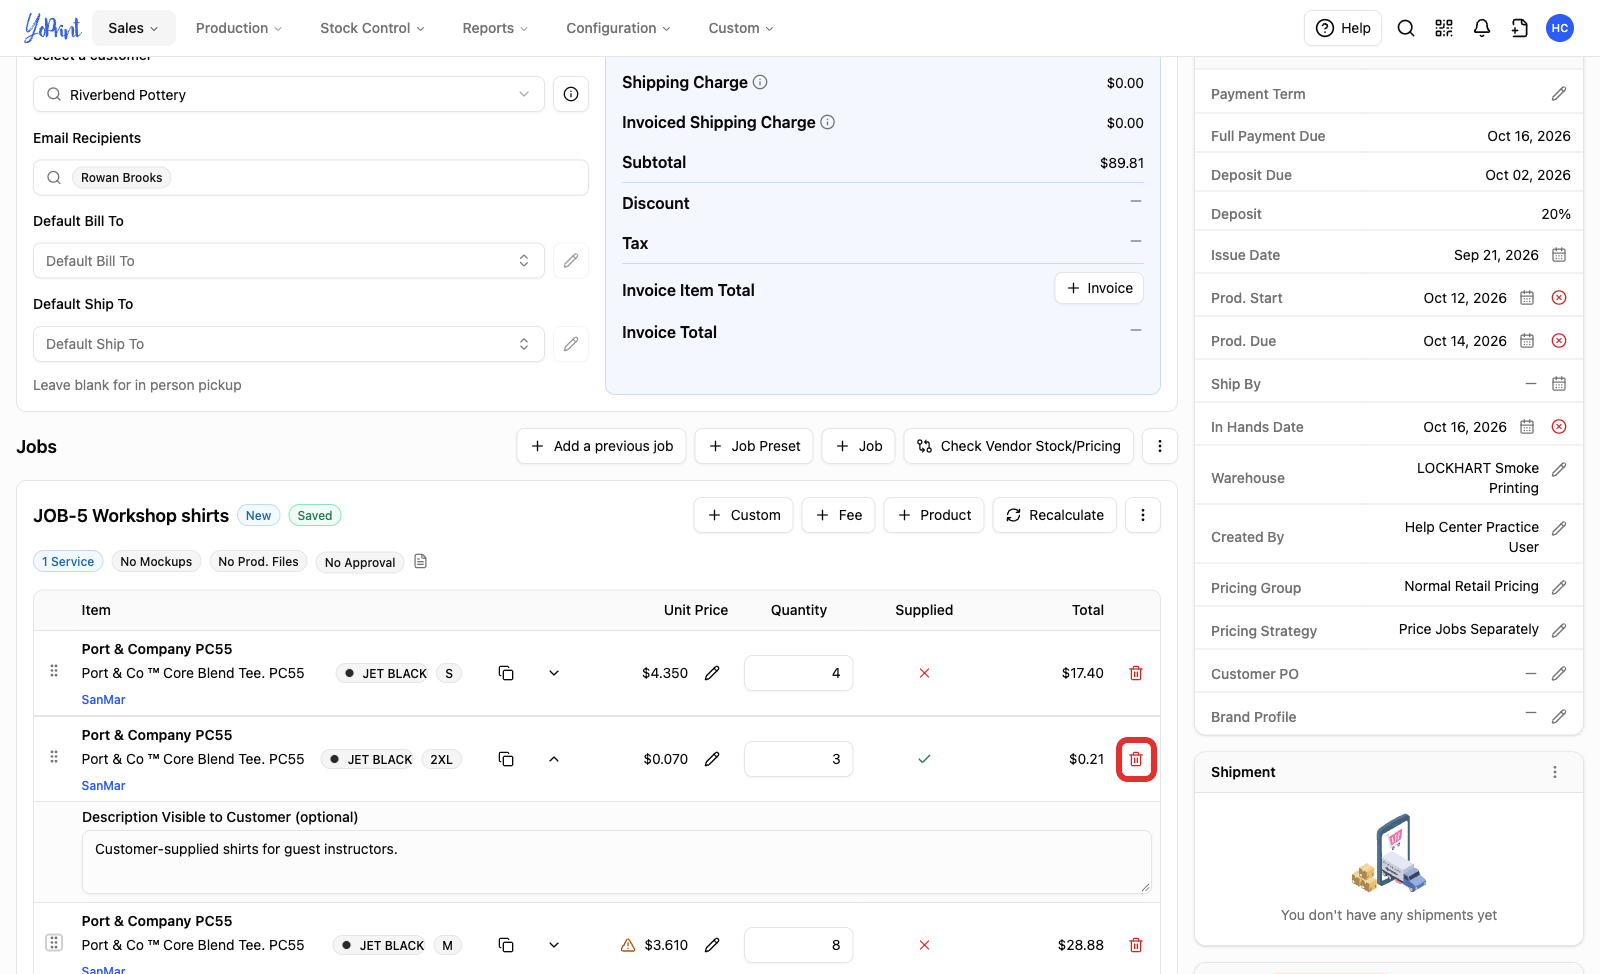Expand the JET BLACK S item details
Screen dimensions: 1600x974
(554, 673)
